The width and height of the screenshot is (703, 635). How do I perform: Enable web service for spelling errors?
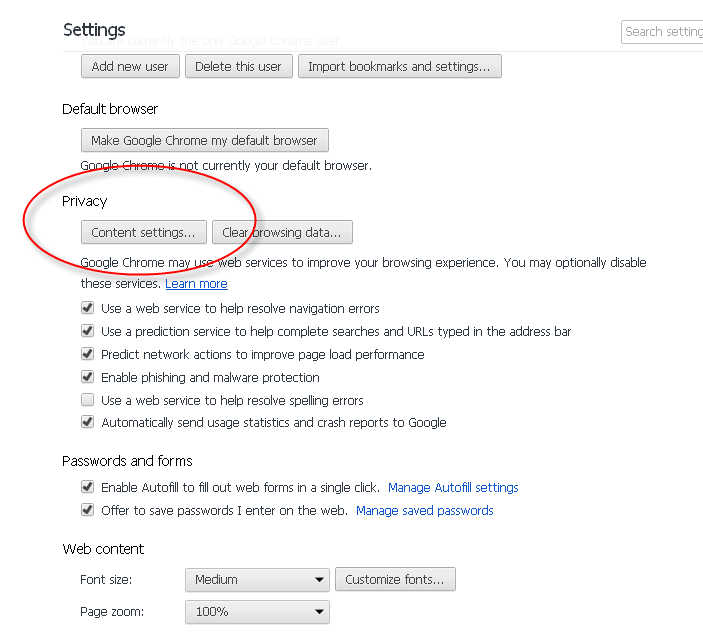(87, 399)
